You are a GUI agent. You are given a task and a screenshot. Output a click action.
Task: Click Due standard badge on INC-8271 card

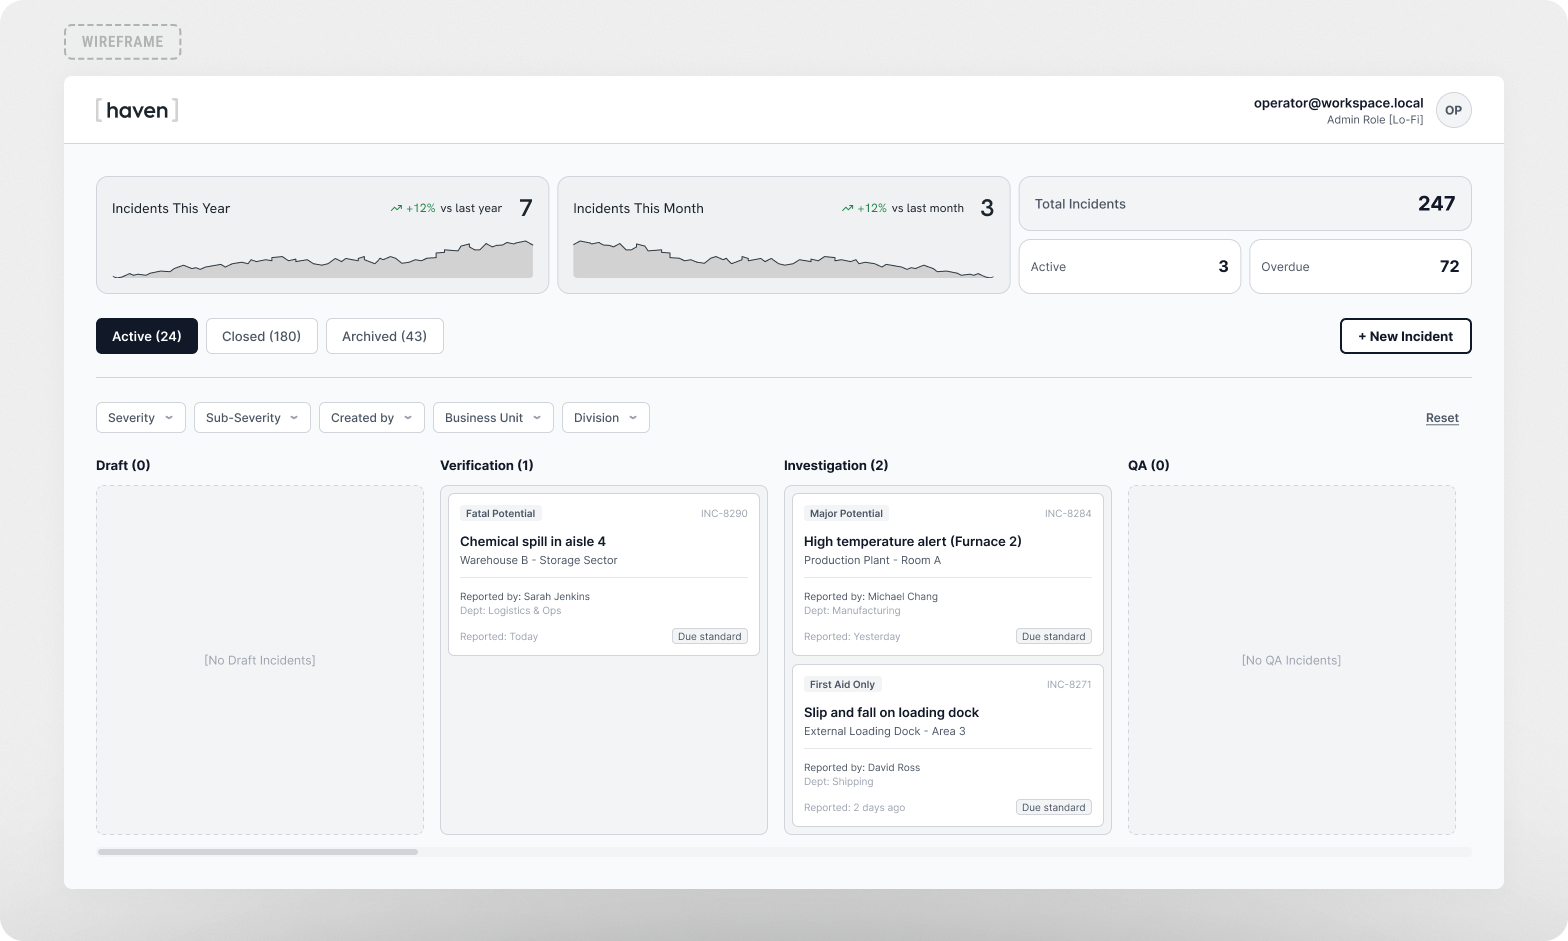click(x=1054, y=807)
